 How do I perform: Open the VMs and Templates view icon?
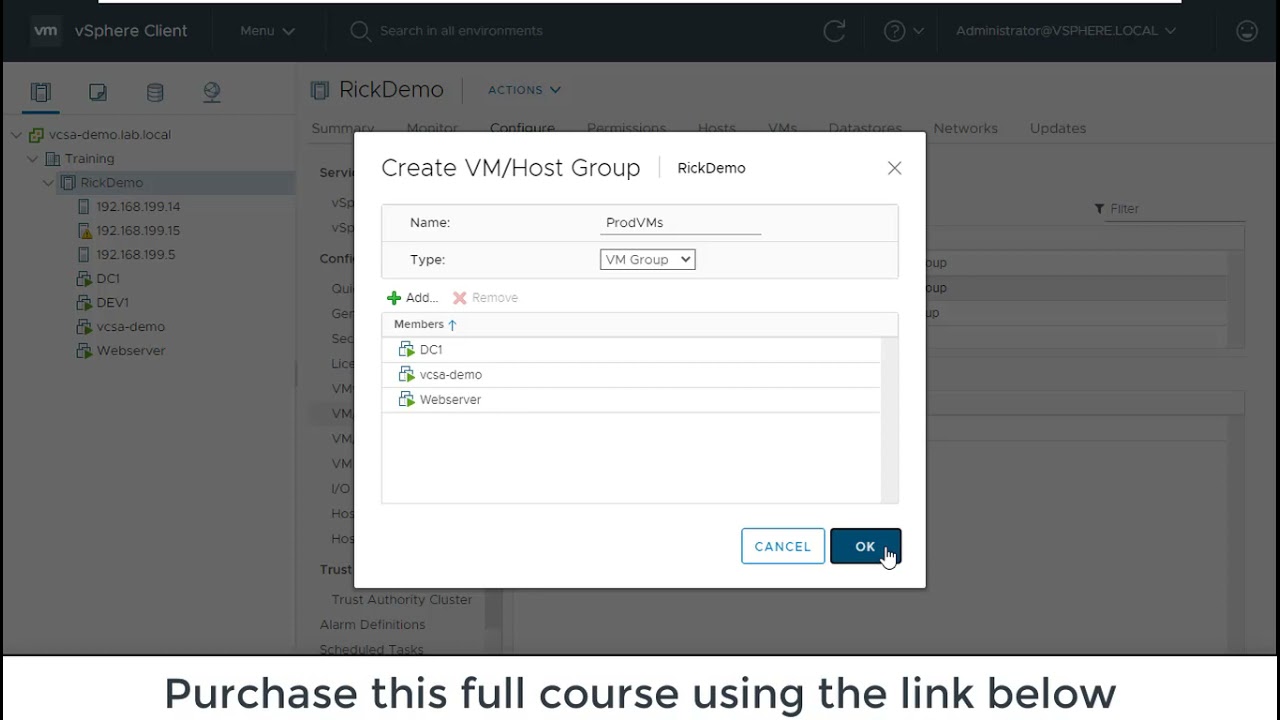(97, 92)
